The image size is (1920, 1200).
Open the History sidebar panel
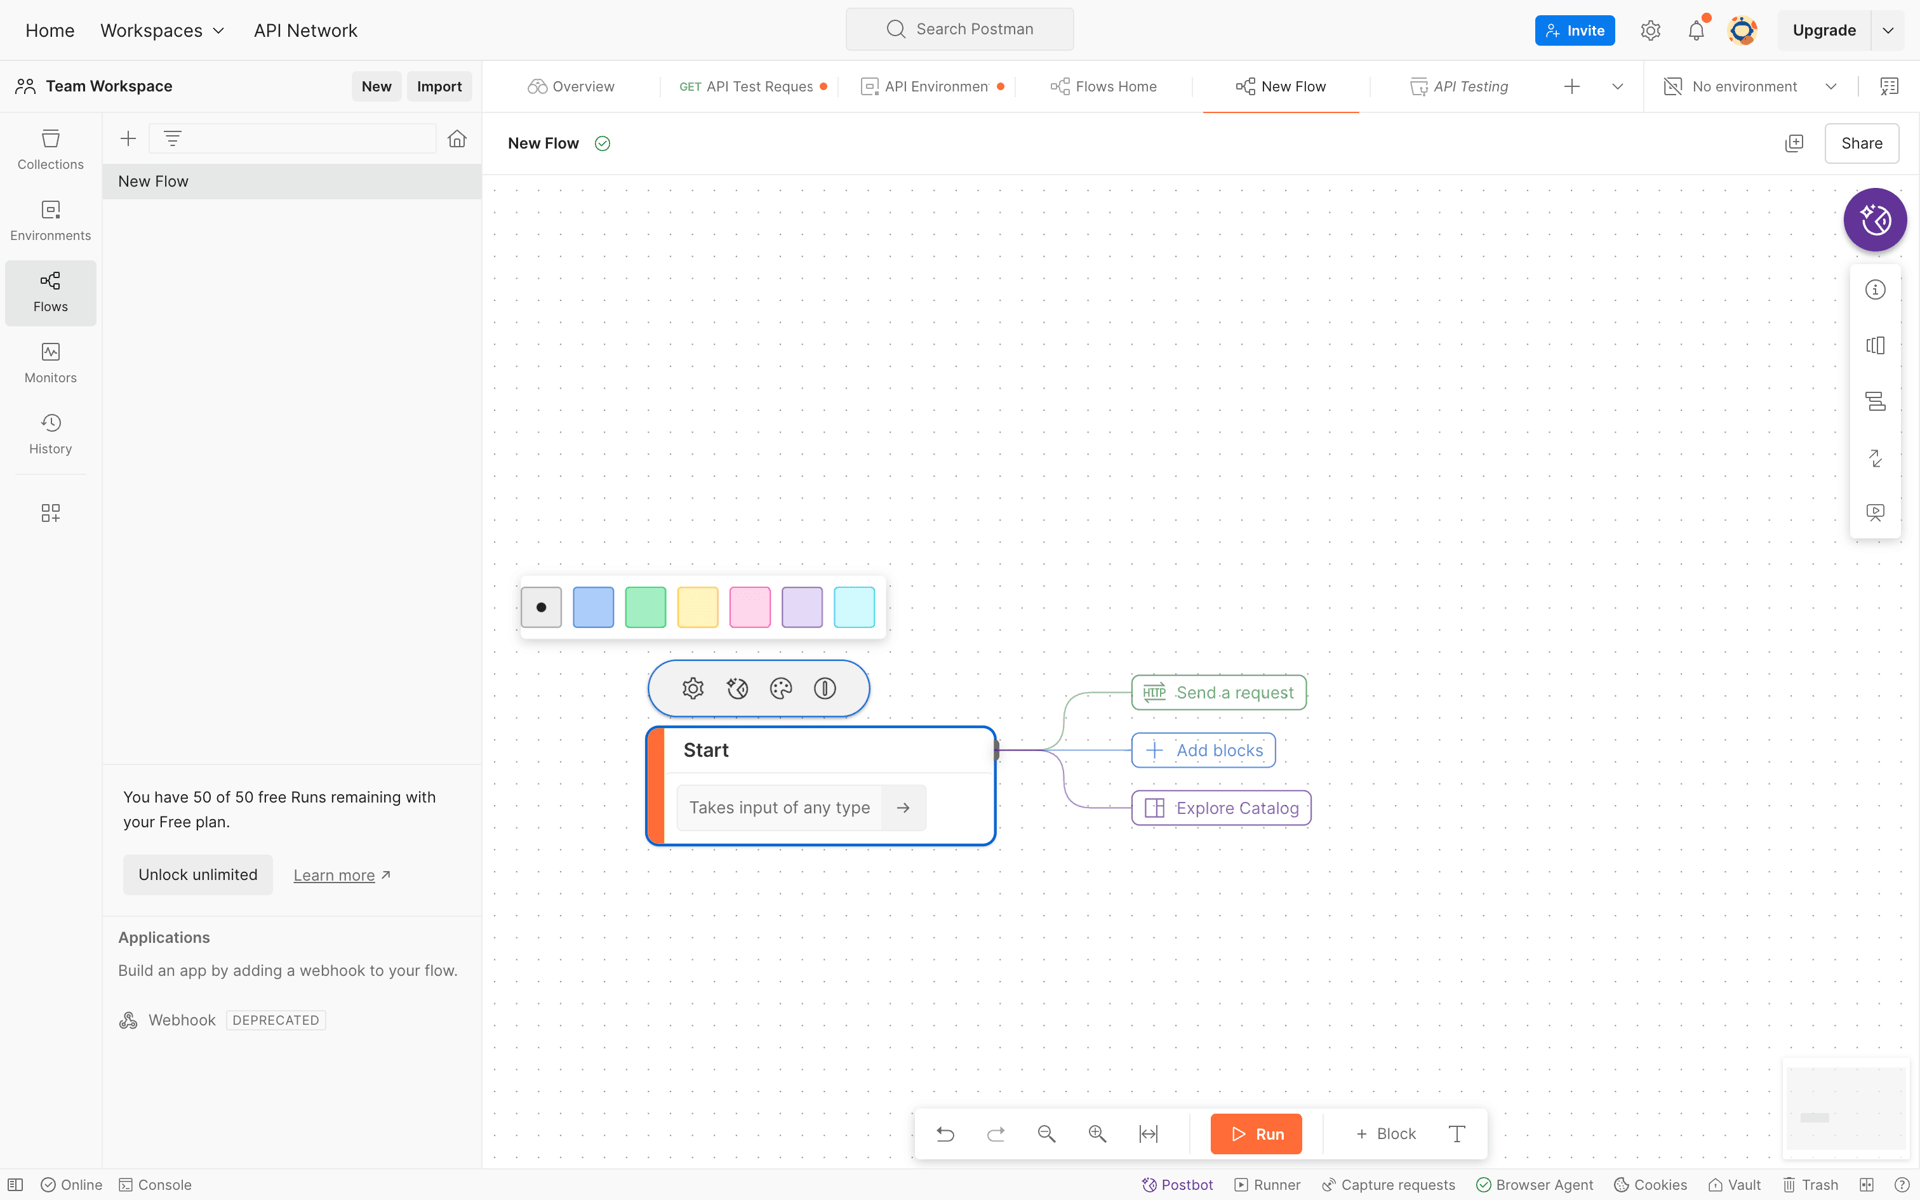click(50, 434)
